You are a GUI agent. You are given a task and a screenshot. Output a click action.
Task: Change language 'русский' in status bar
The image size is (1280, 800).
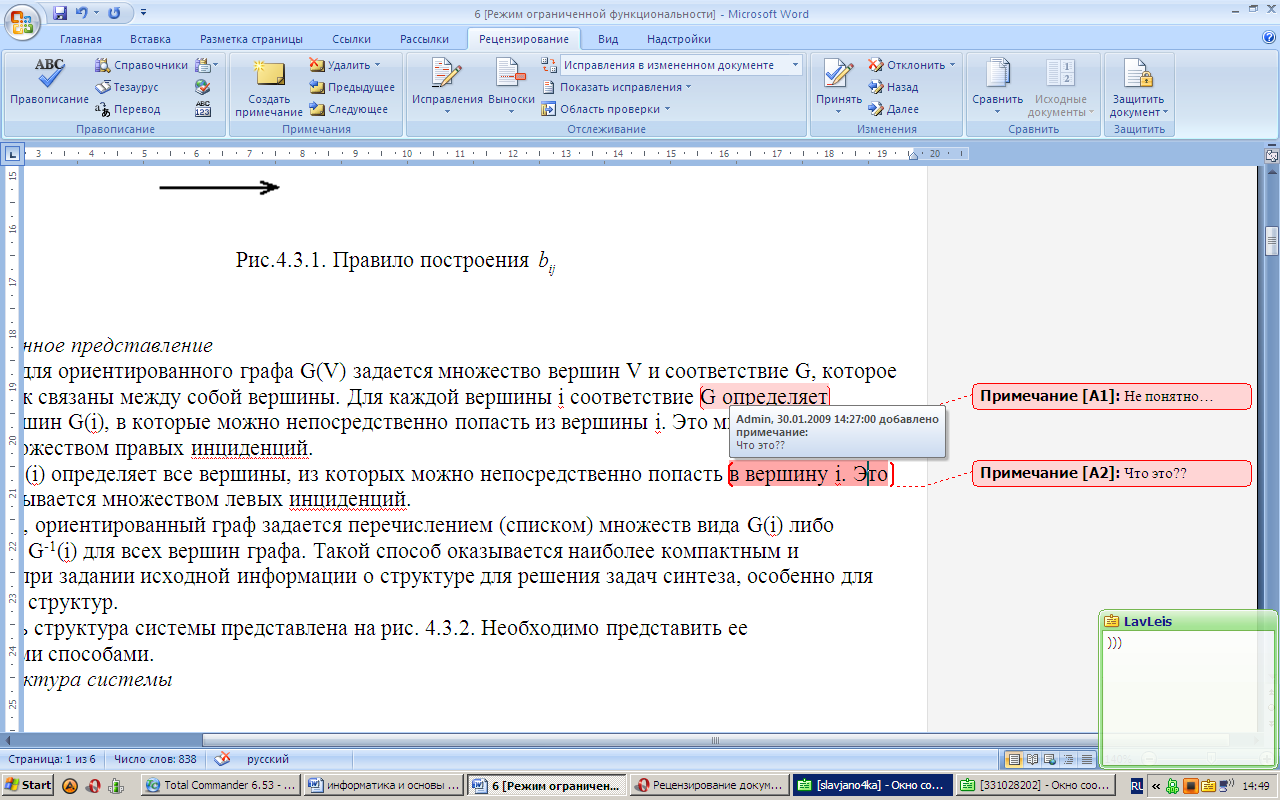click(x=268, y=760)
